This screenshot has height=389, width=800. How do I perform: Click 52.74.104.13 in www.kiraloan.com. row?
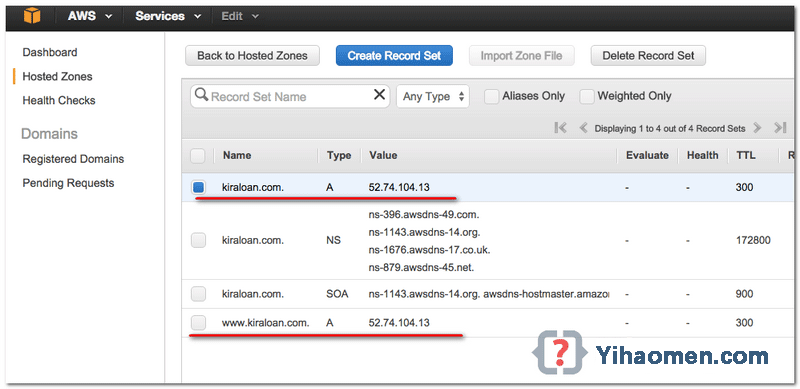coord(399,323)
